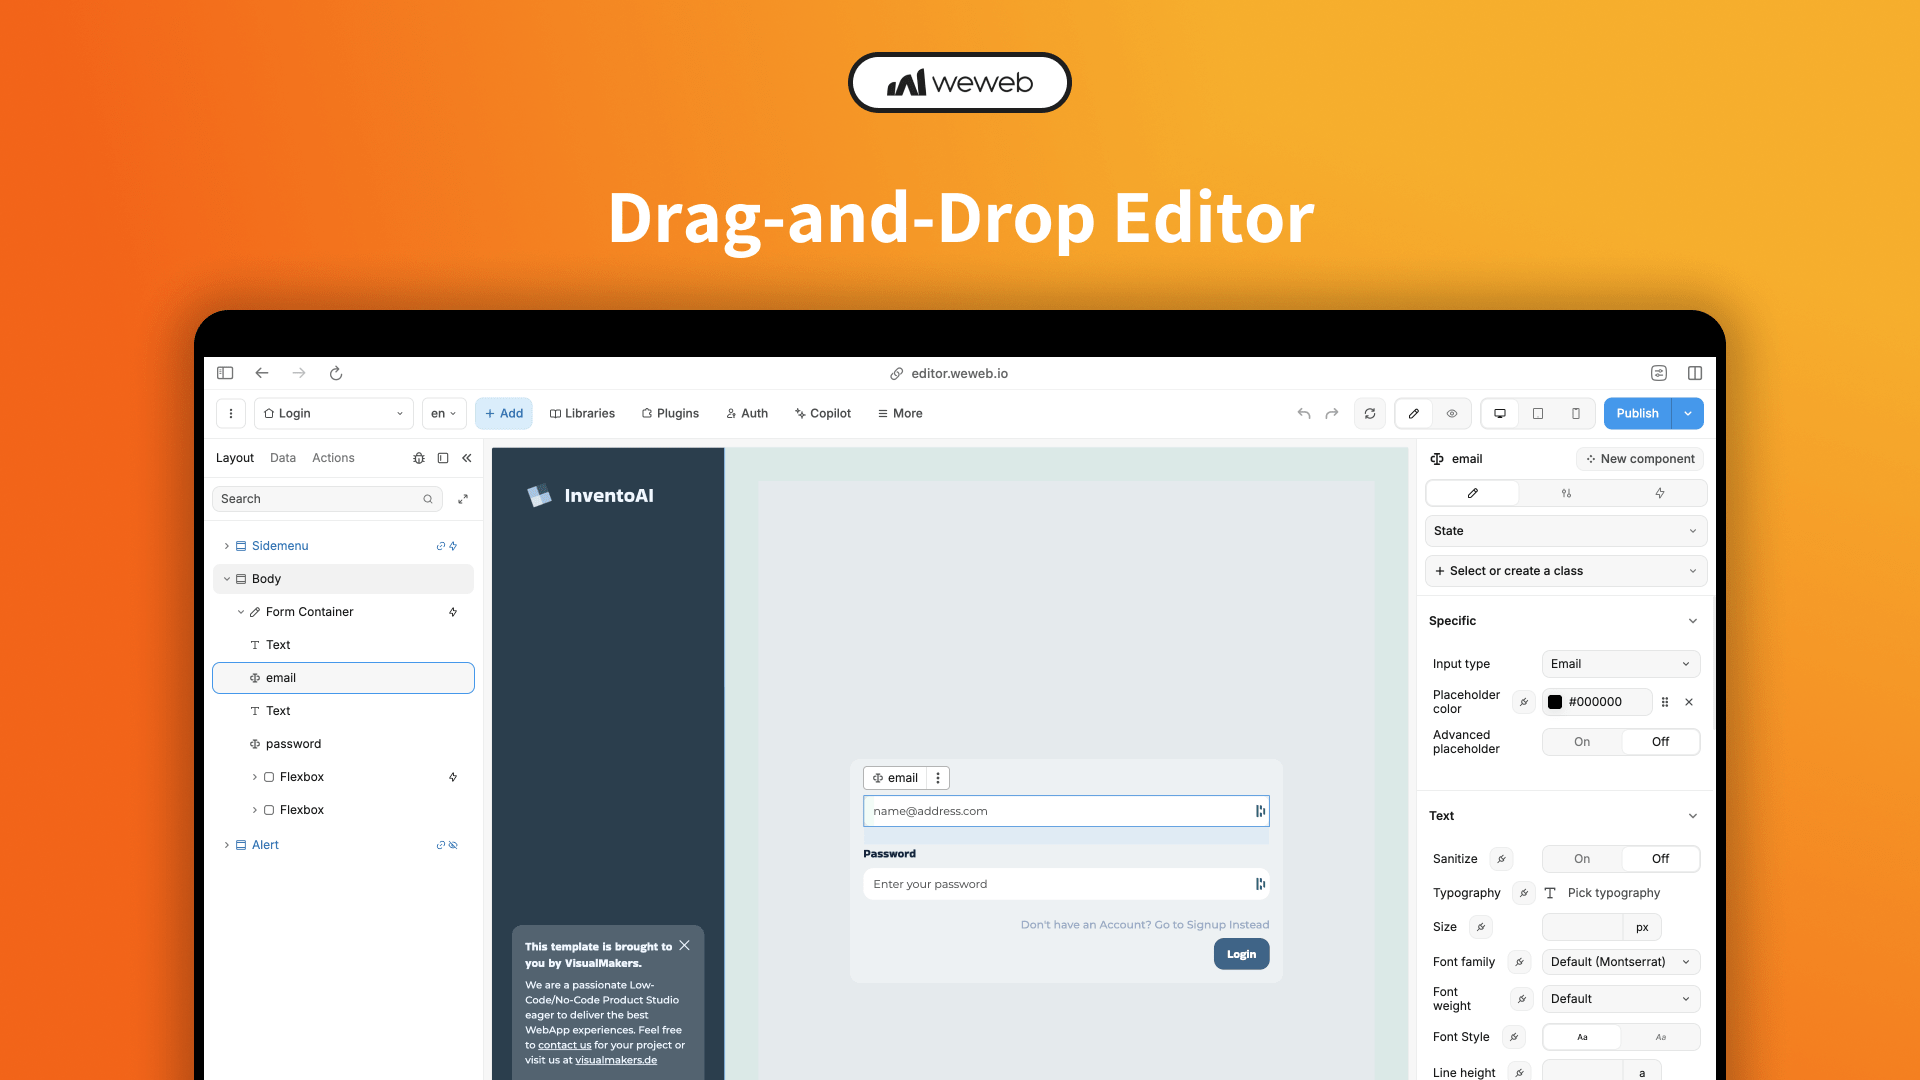
Task: Select the mobile breakpoint view
Action: pyautogui.click(x=1576, y=413)
